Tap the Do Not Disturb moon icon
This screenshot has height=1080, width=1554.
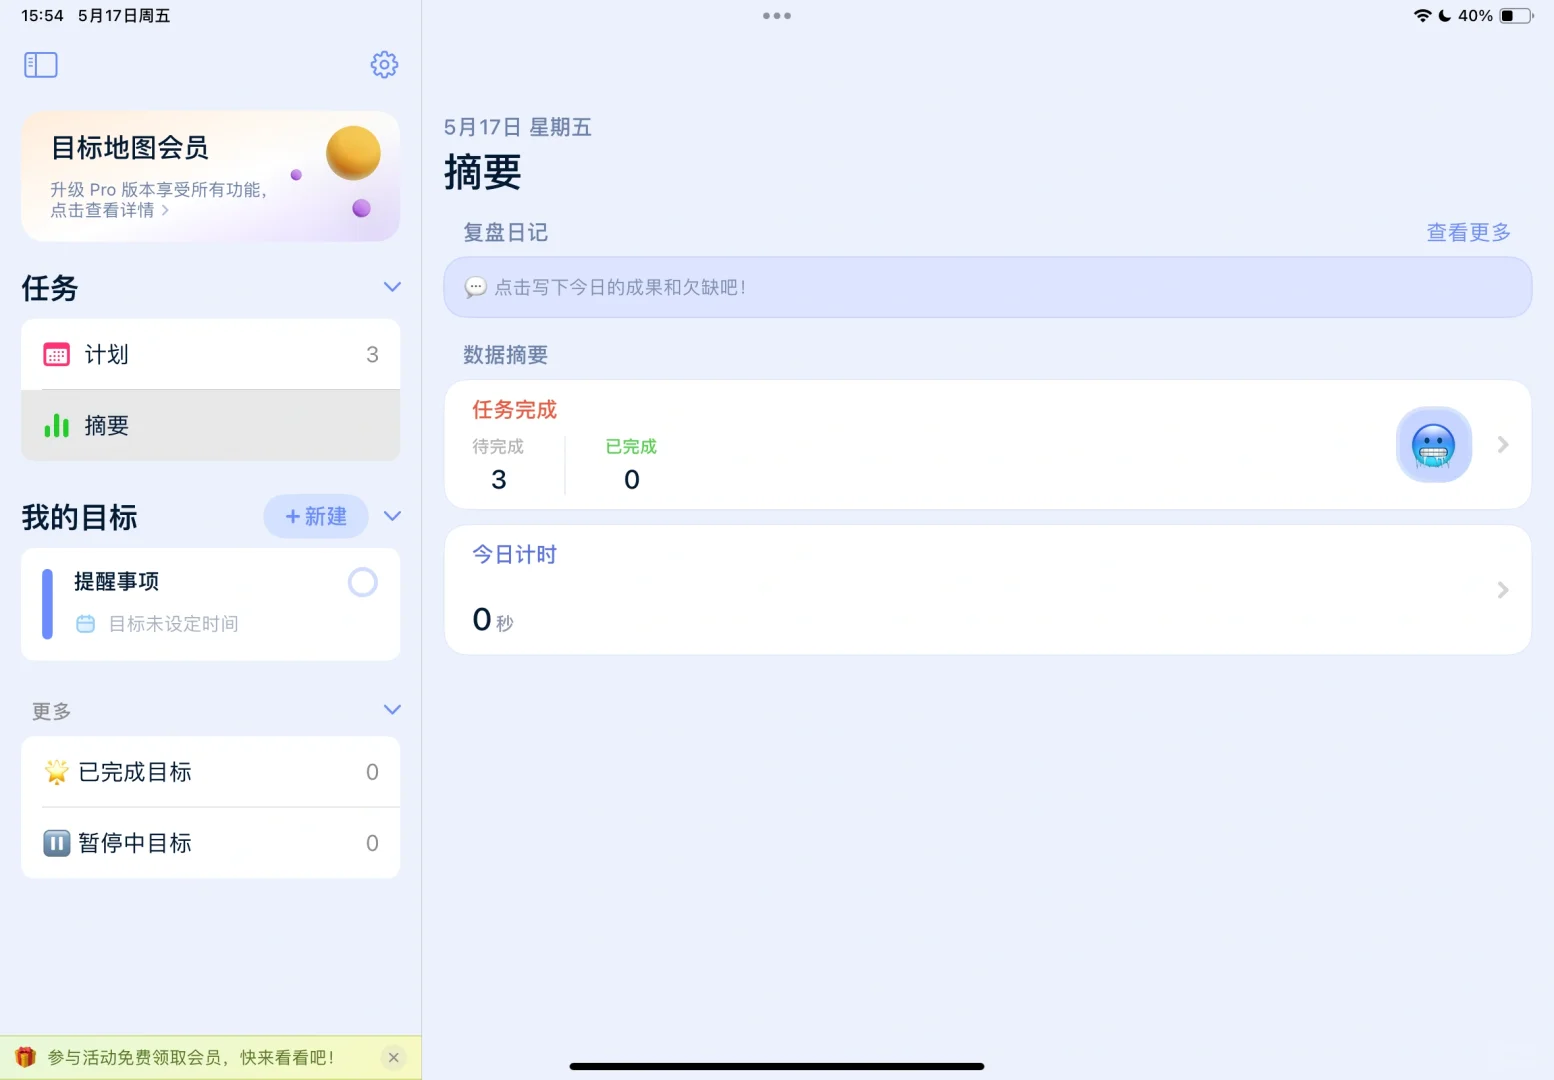1445,15
